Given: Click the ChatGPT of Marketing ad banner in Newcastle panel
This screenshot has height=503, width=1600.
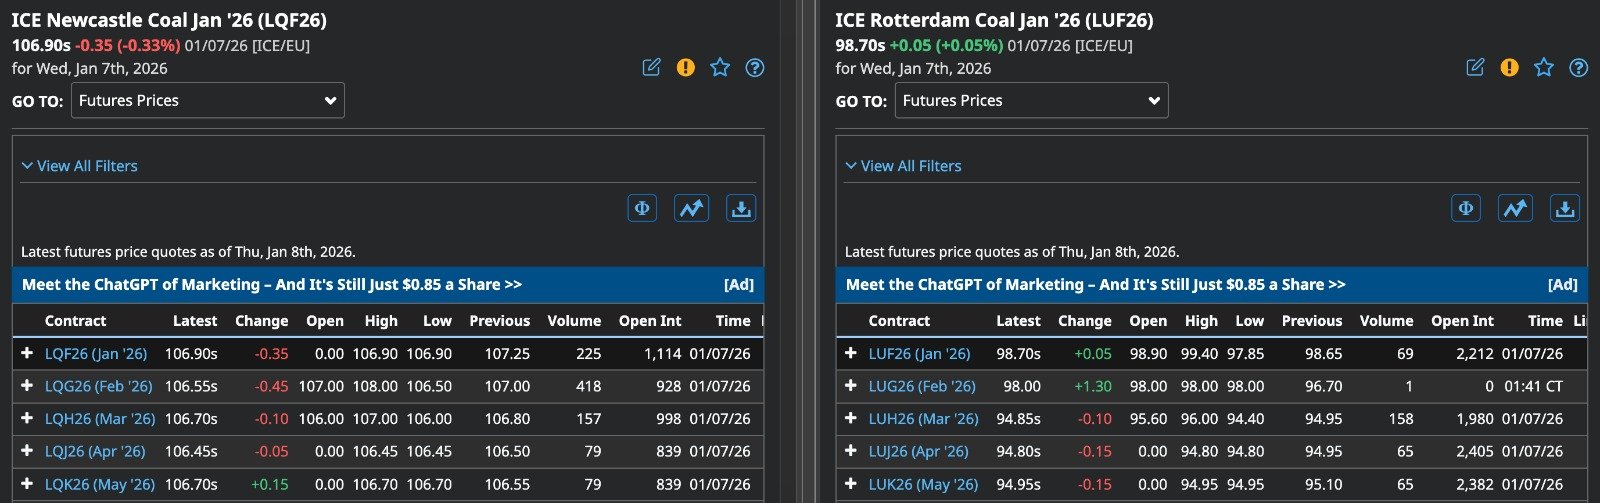Looking at the screenshot, I should point(272,285).
